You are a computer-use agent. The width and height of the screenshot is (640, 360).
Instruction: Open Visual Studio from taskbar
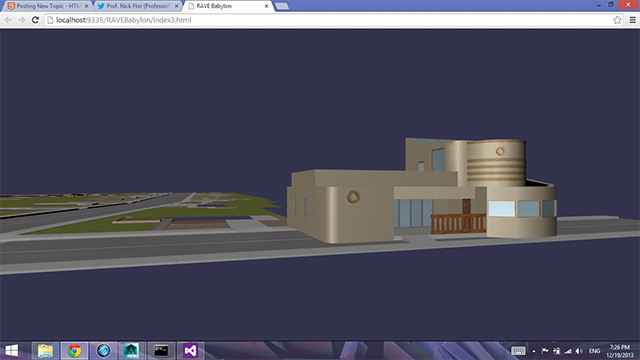click(x=190, y=351)
